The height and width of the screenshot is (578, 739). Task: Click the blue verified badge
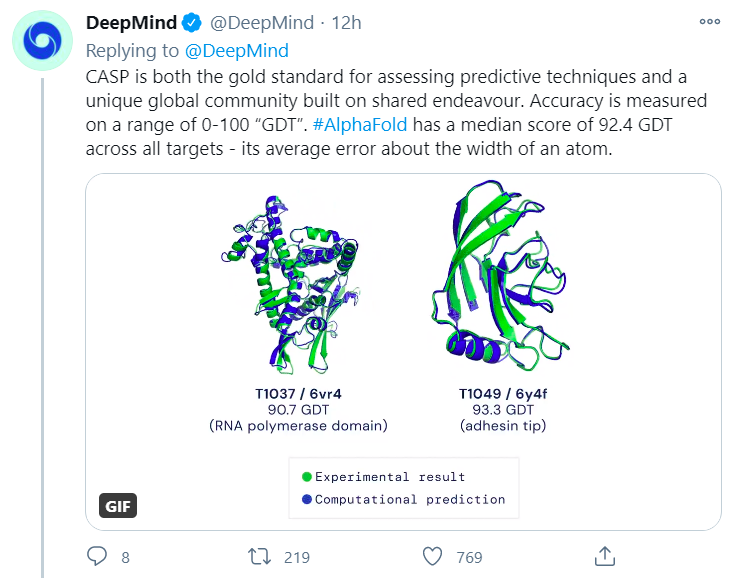point(193,23)
